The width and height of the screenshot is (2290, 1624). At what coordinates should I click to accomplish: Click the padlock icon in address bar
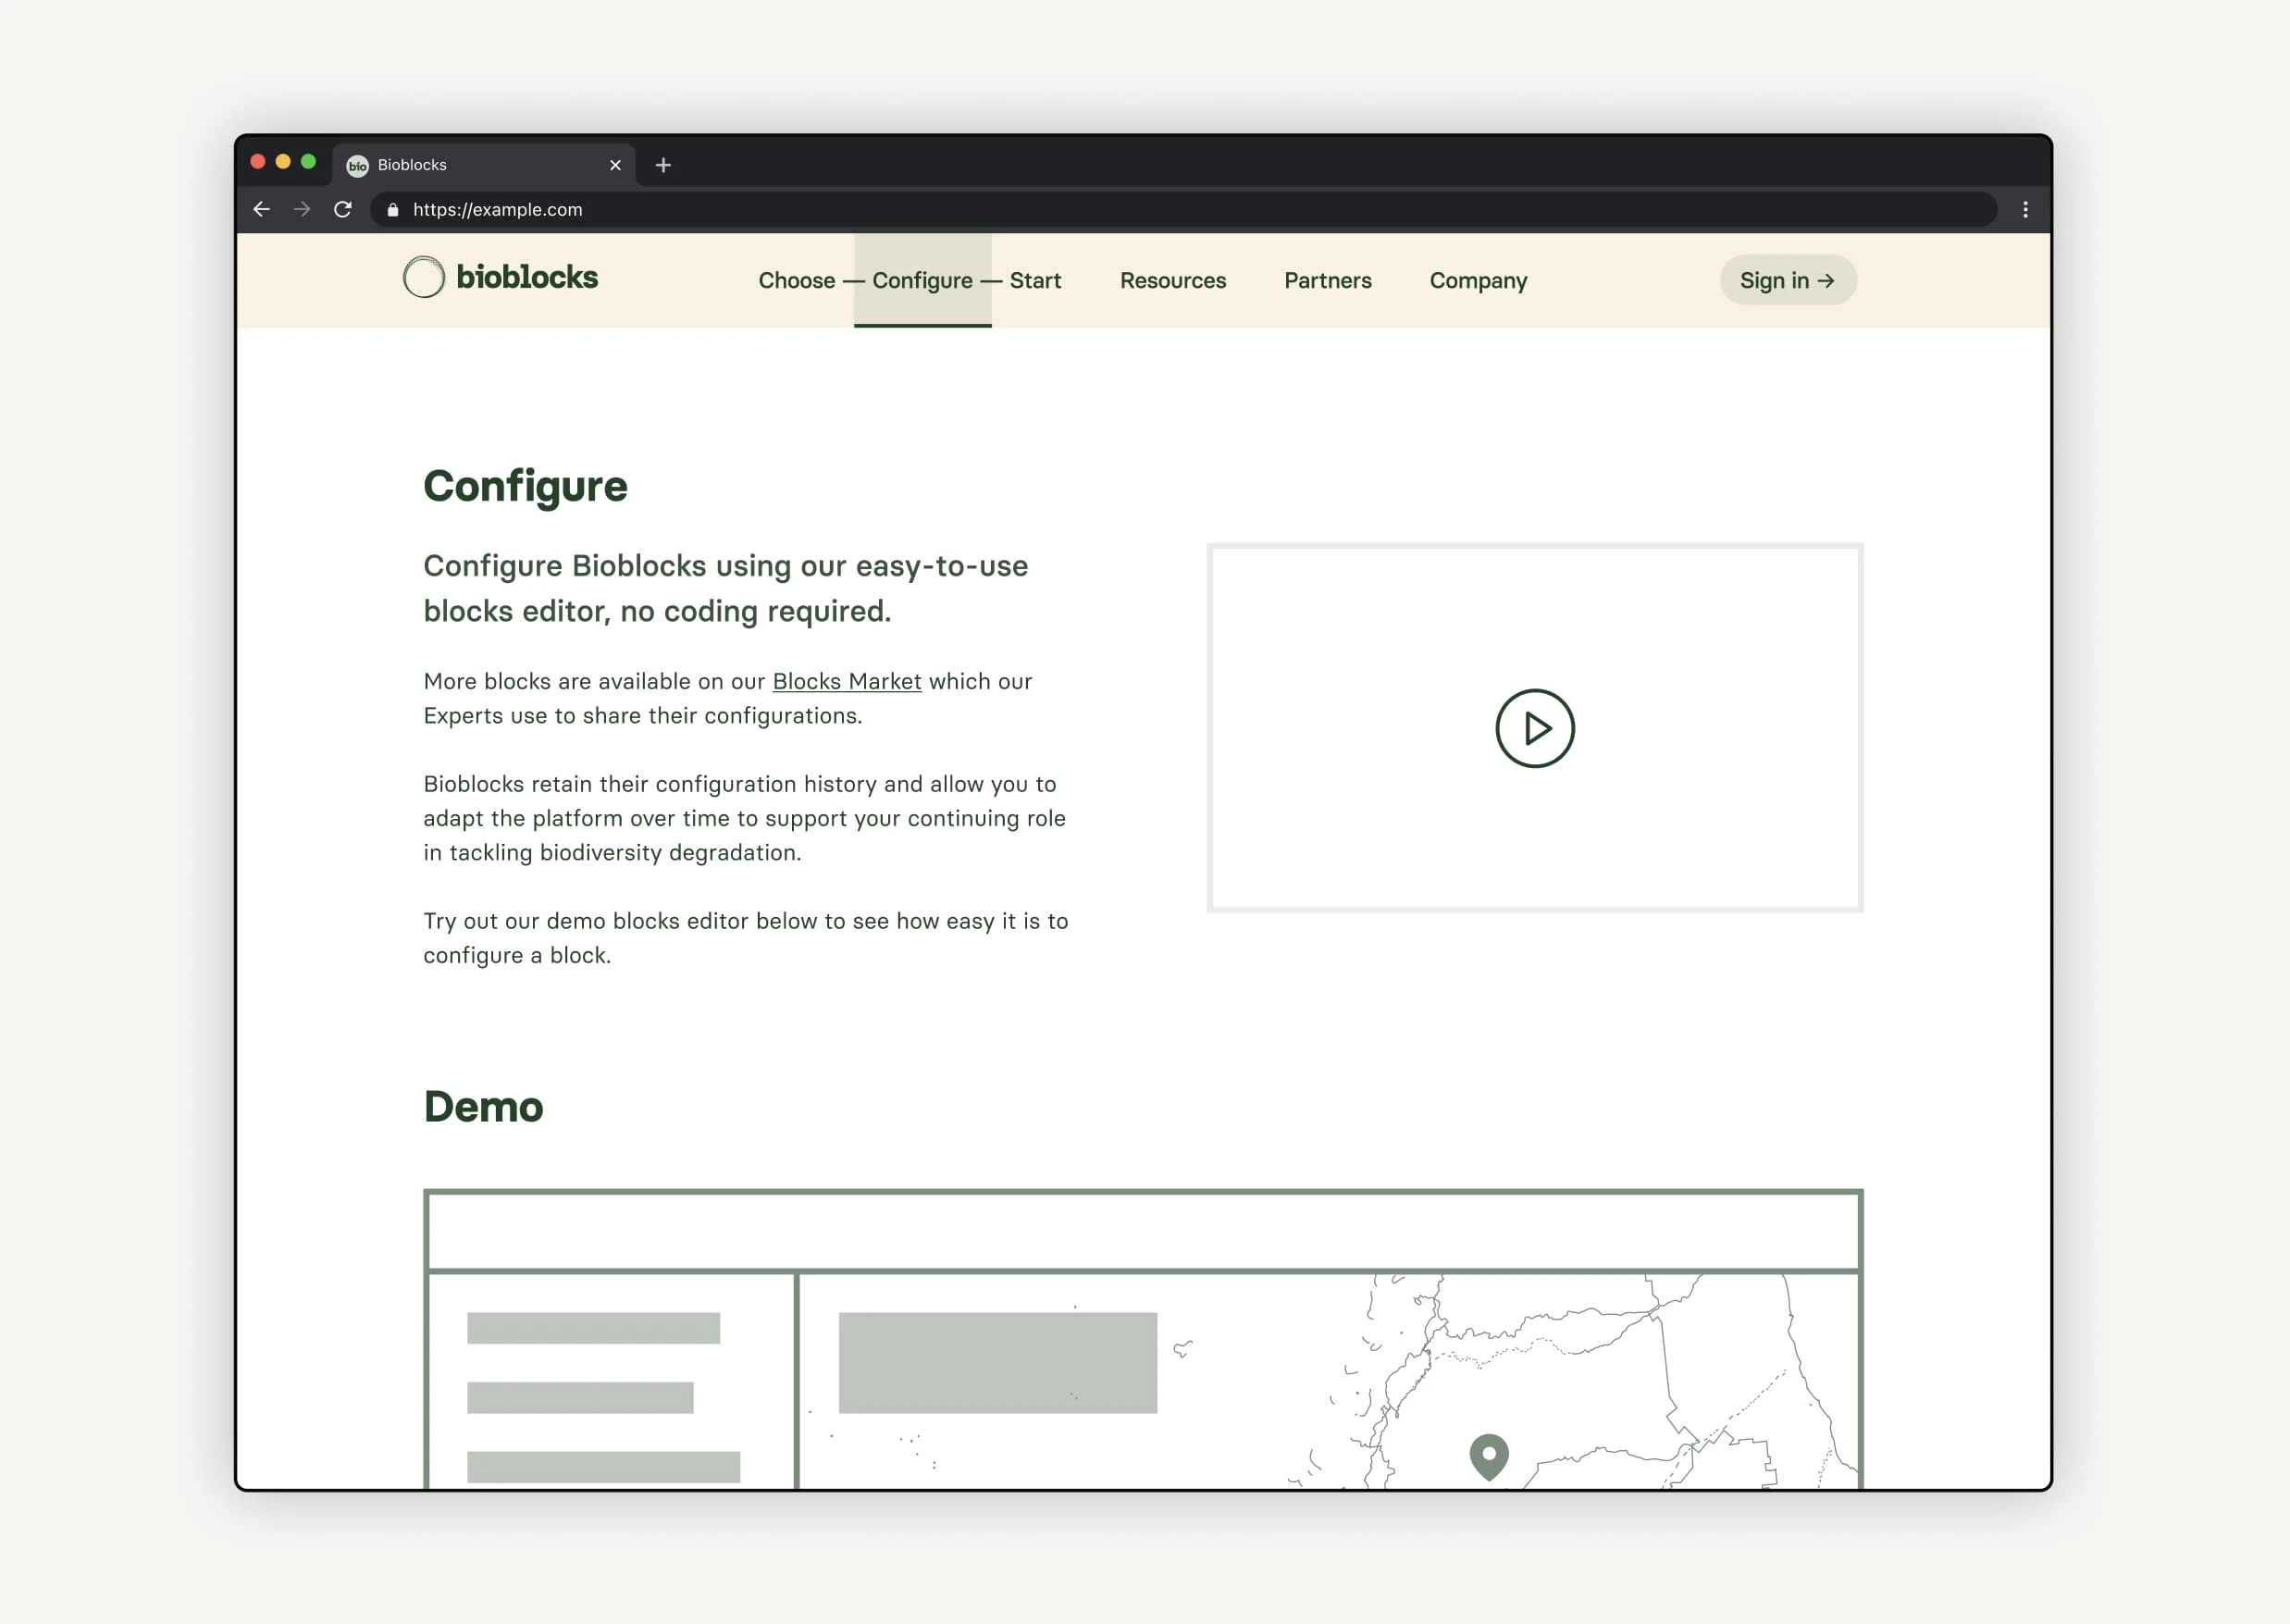point(393,209)
